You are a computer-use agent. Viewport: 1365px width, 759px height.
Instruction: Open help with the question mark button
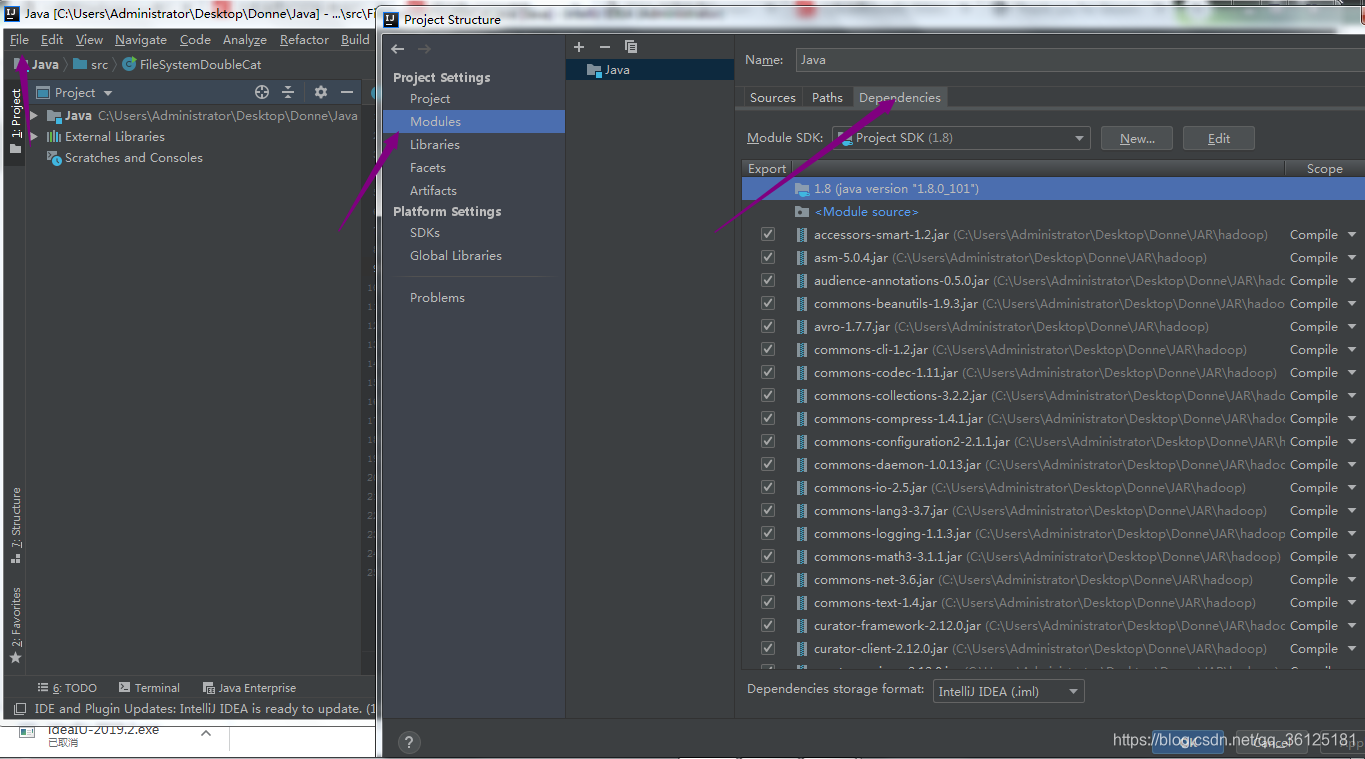409,742
